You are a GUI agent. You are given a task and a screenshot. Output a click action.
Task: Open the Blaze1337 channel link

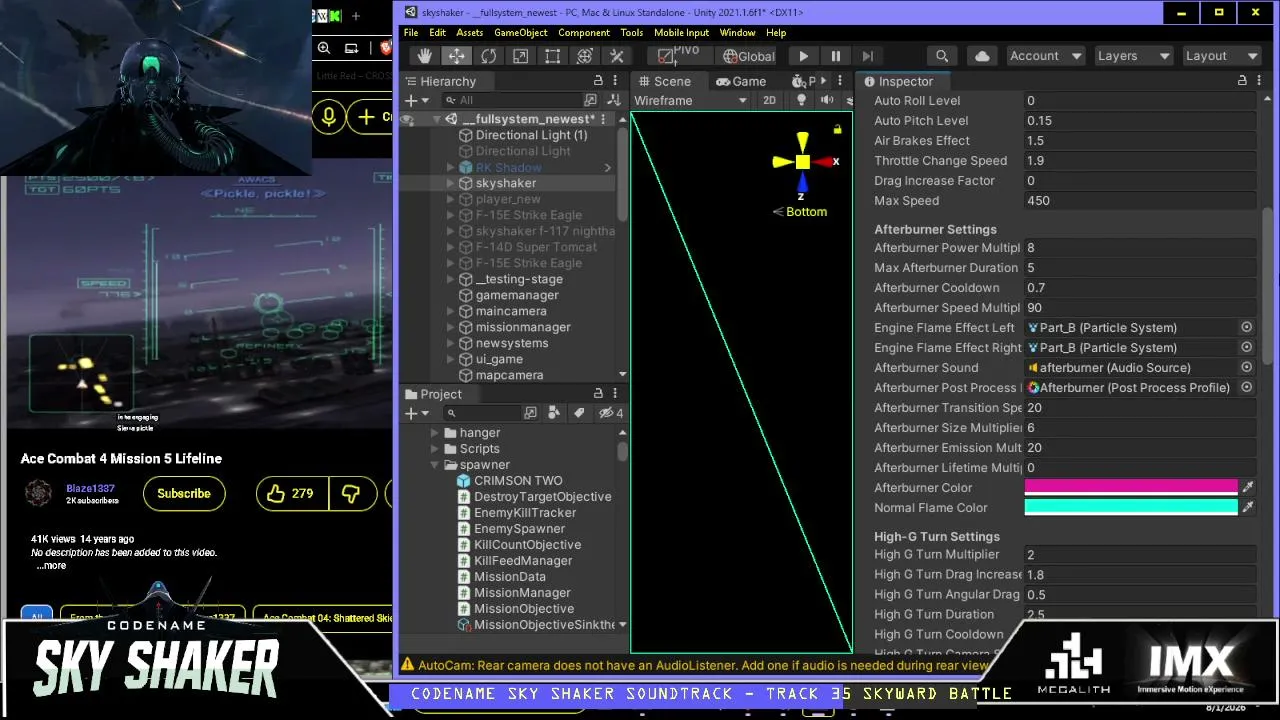point(90,488)
